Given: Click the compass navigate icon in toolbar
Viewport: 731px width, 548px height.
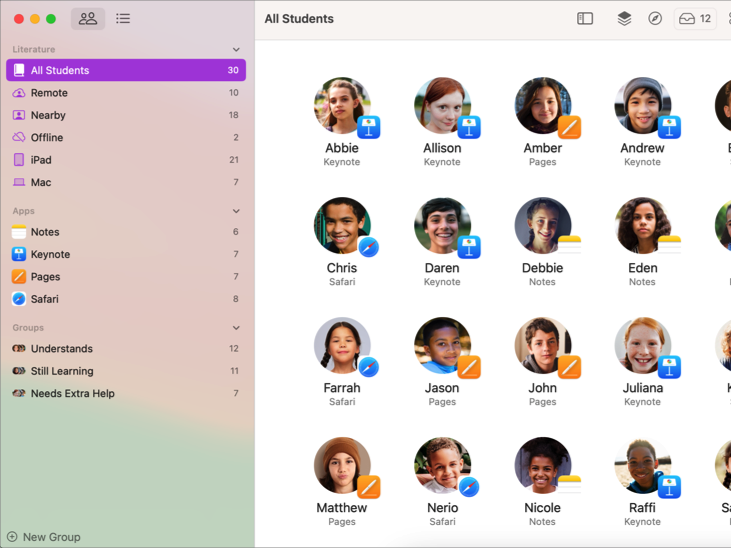Looking at the screenshot, I should click(655, 19).
